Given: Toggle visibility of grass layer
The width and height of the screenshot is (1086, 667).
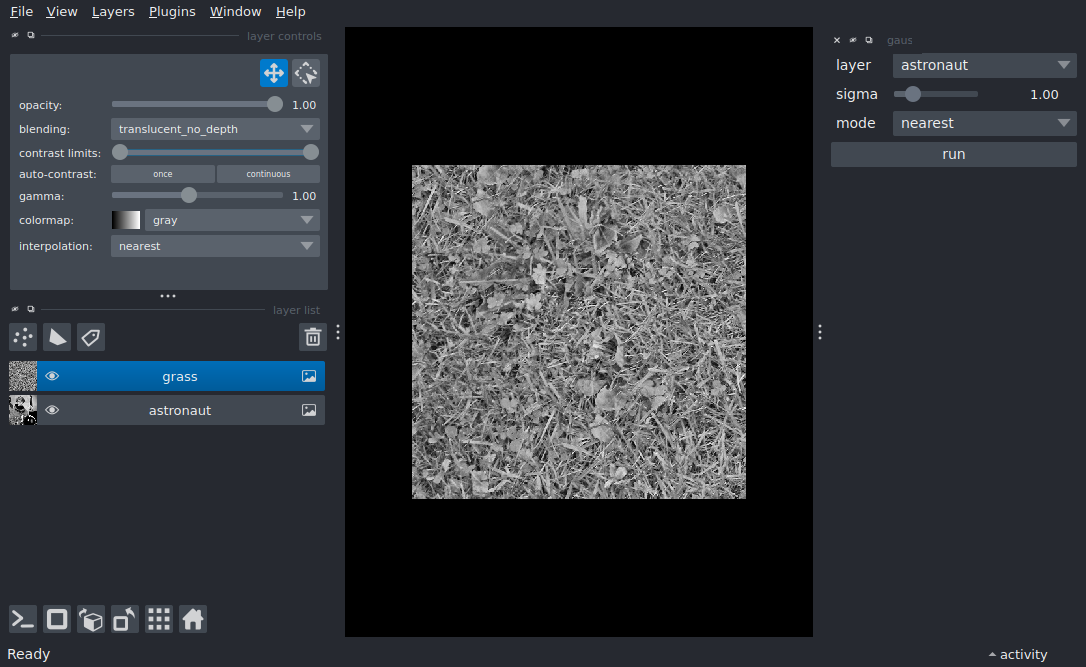Looking at the screenshot, I should tap(52, 376).
